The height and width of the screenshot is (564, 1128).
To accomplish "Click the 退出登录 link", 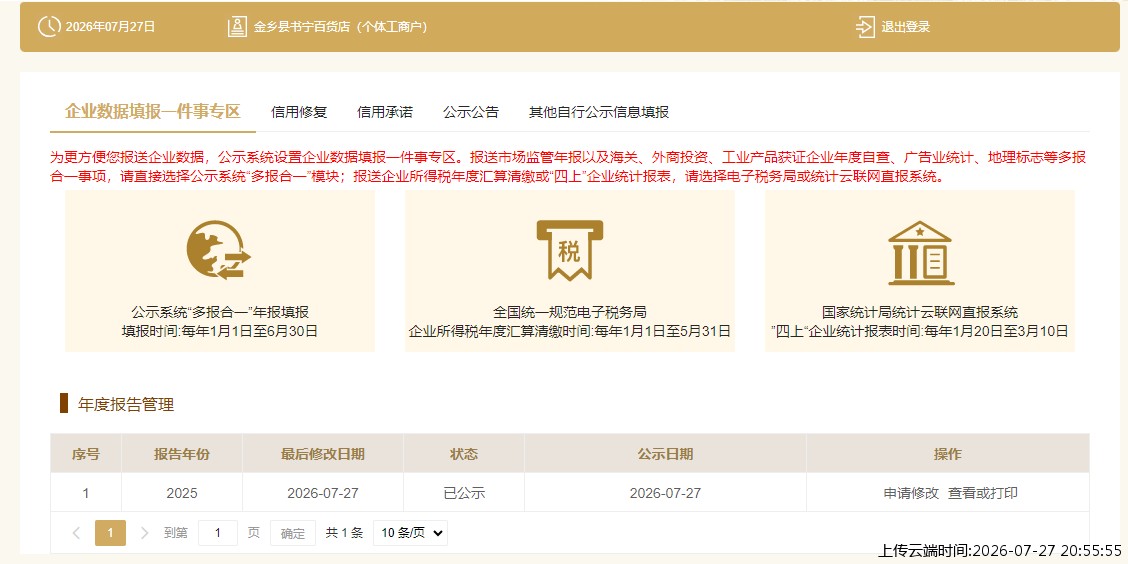I will coord(906,27).
